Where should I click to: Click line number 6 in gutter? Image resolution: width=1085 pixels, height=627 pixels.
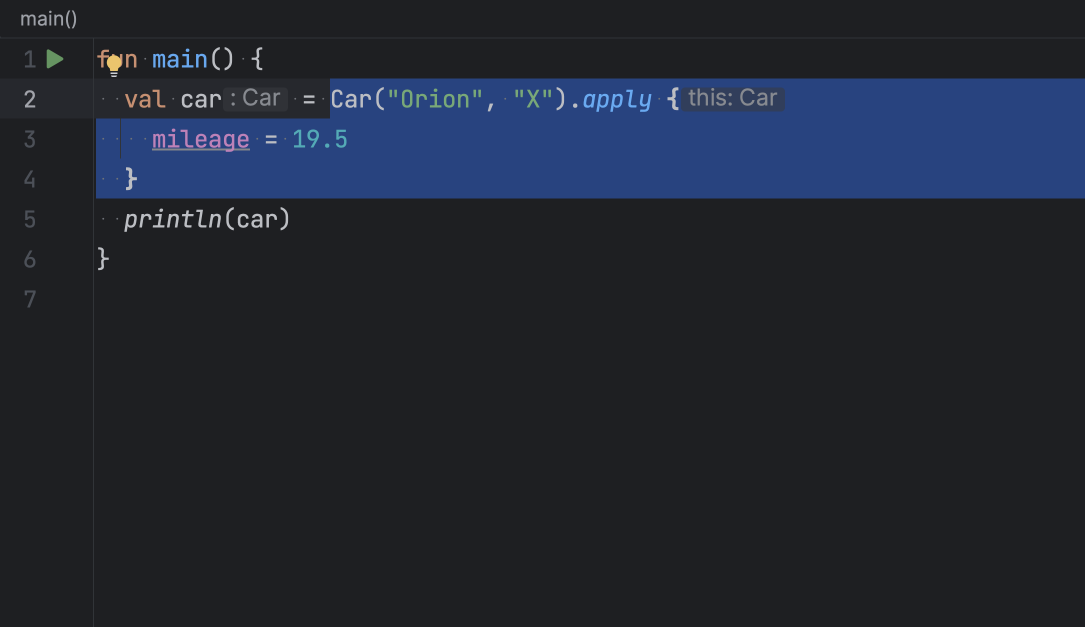(29, 259)
